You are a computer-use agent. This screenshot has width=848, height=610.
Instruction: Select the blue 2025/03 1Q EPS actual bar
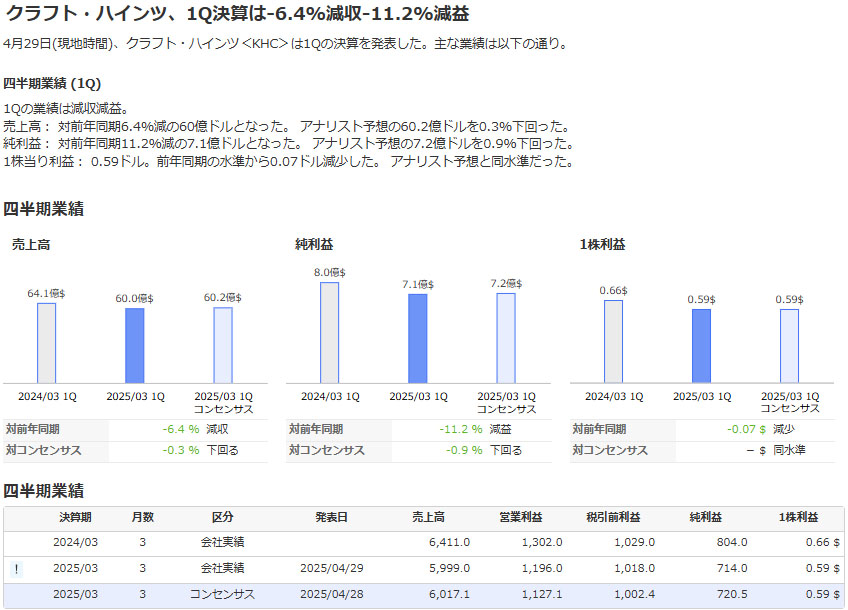pyautogui.click(x=701, y=345)
